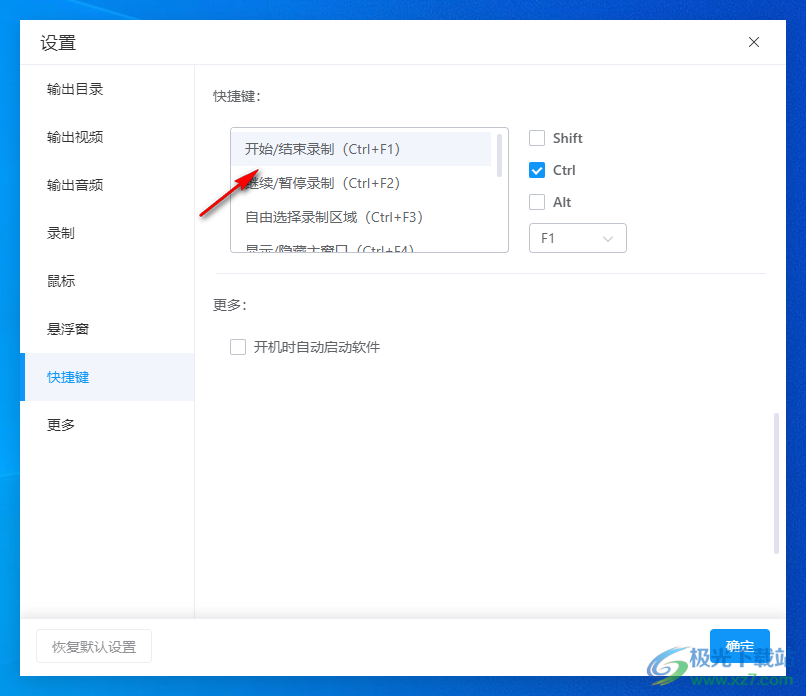Open the 输出视频 settings section

(x=107, y=137)
